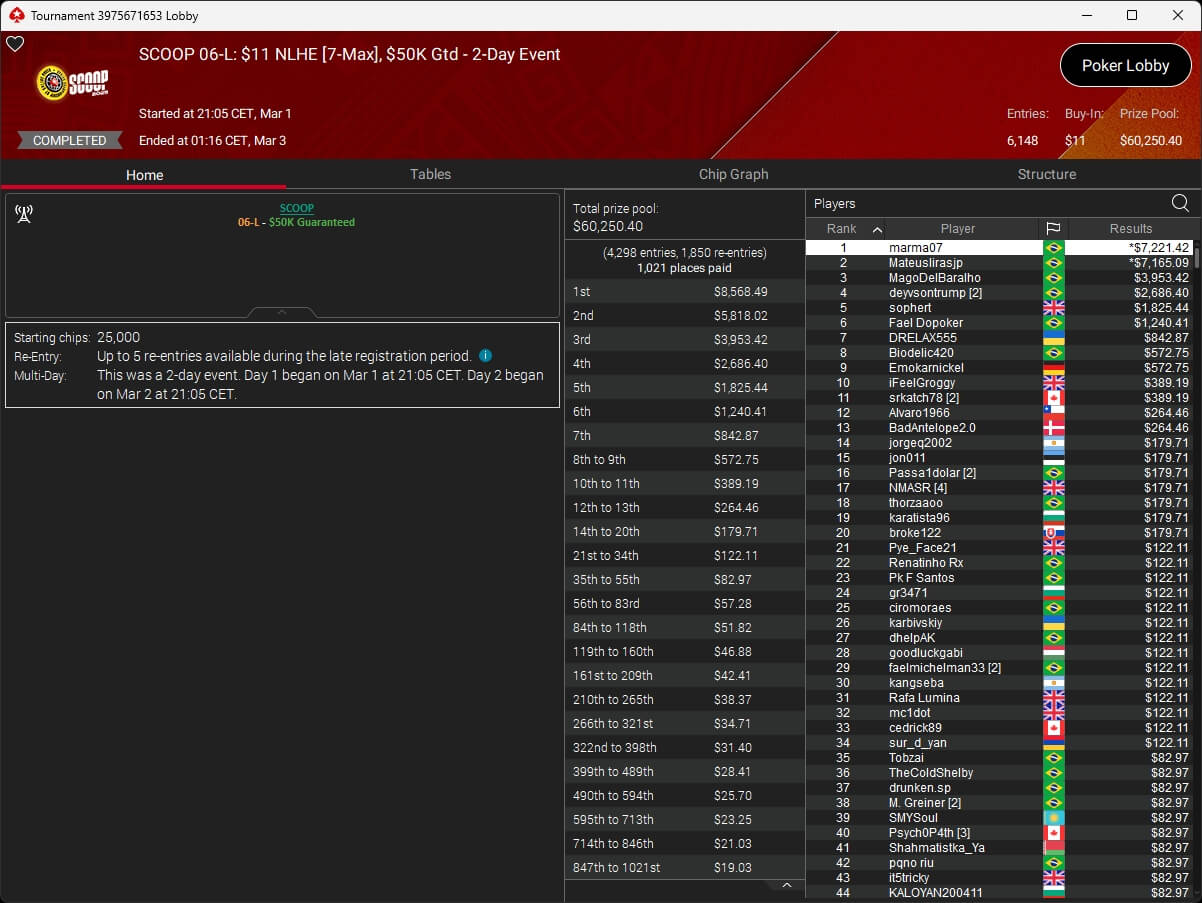Click marma07's Brazil flag icon
This screenshot has width=1202, height=903.
(1053, 248)
